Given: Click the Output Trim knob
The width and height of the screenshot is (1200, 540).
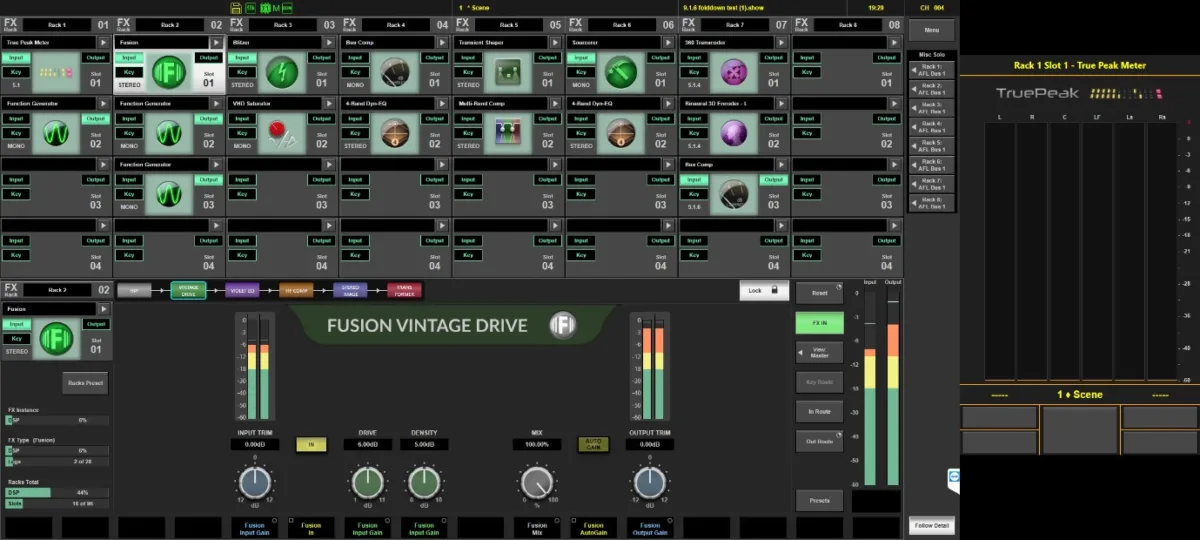Looking at the screenshot, I should click(649, 483).
